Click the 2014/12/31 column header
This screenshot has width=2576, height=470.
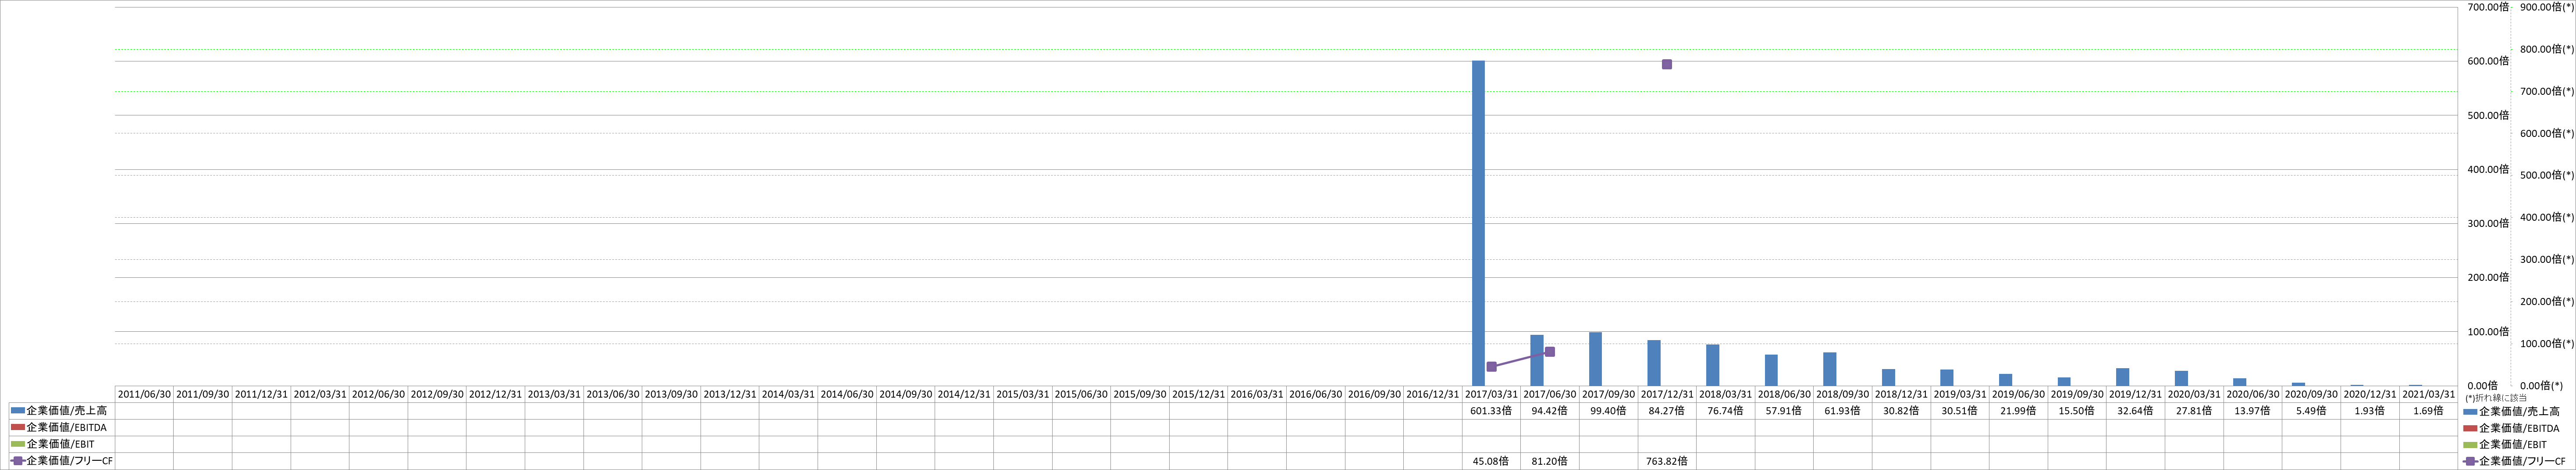(964, 395)
